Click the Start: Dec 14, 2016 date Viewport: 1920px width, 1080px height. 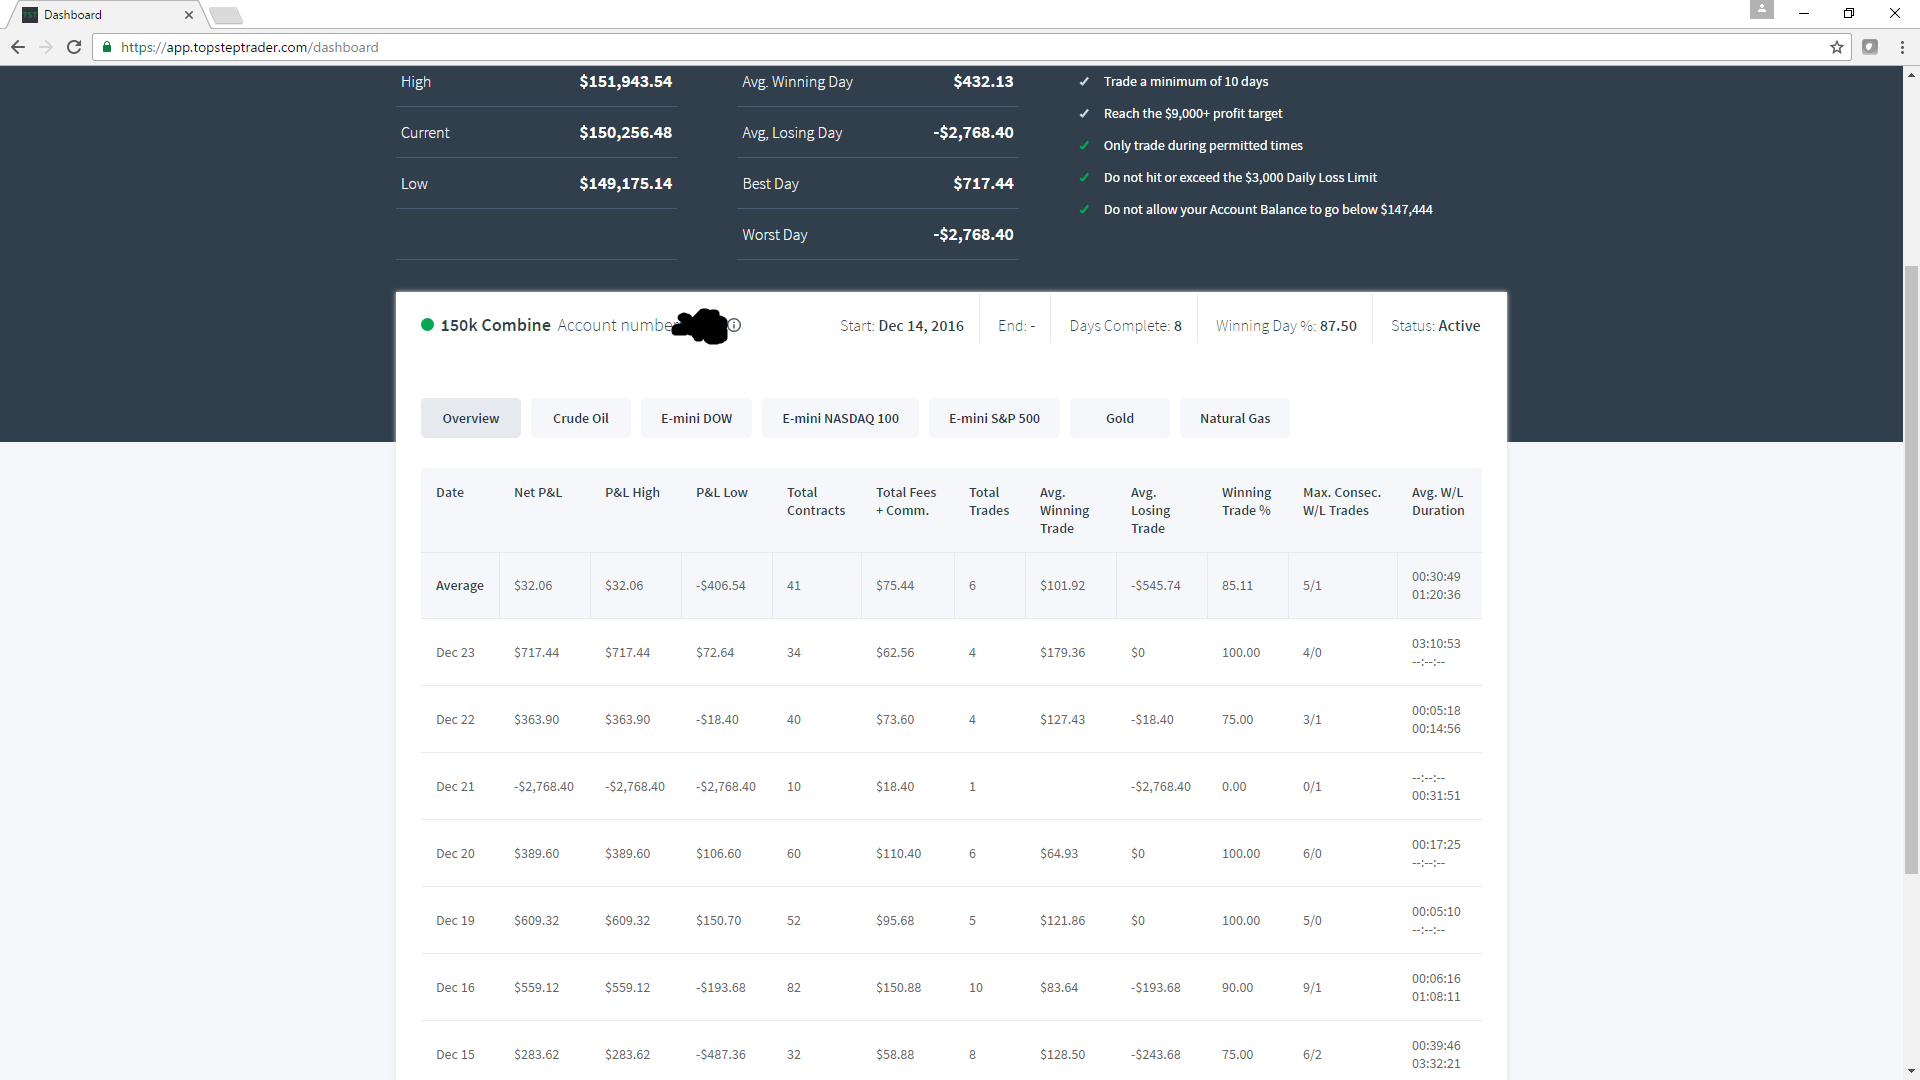[x=902, y=326]
